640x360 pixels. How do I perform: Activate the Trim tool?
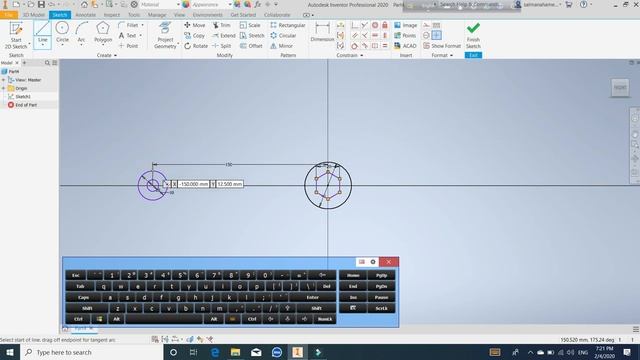pyautogui.click(x=222, y=25)
